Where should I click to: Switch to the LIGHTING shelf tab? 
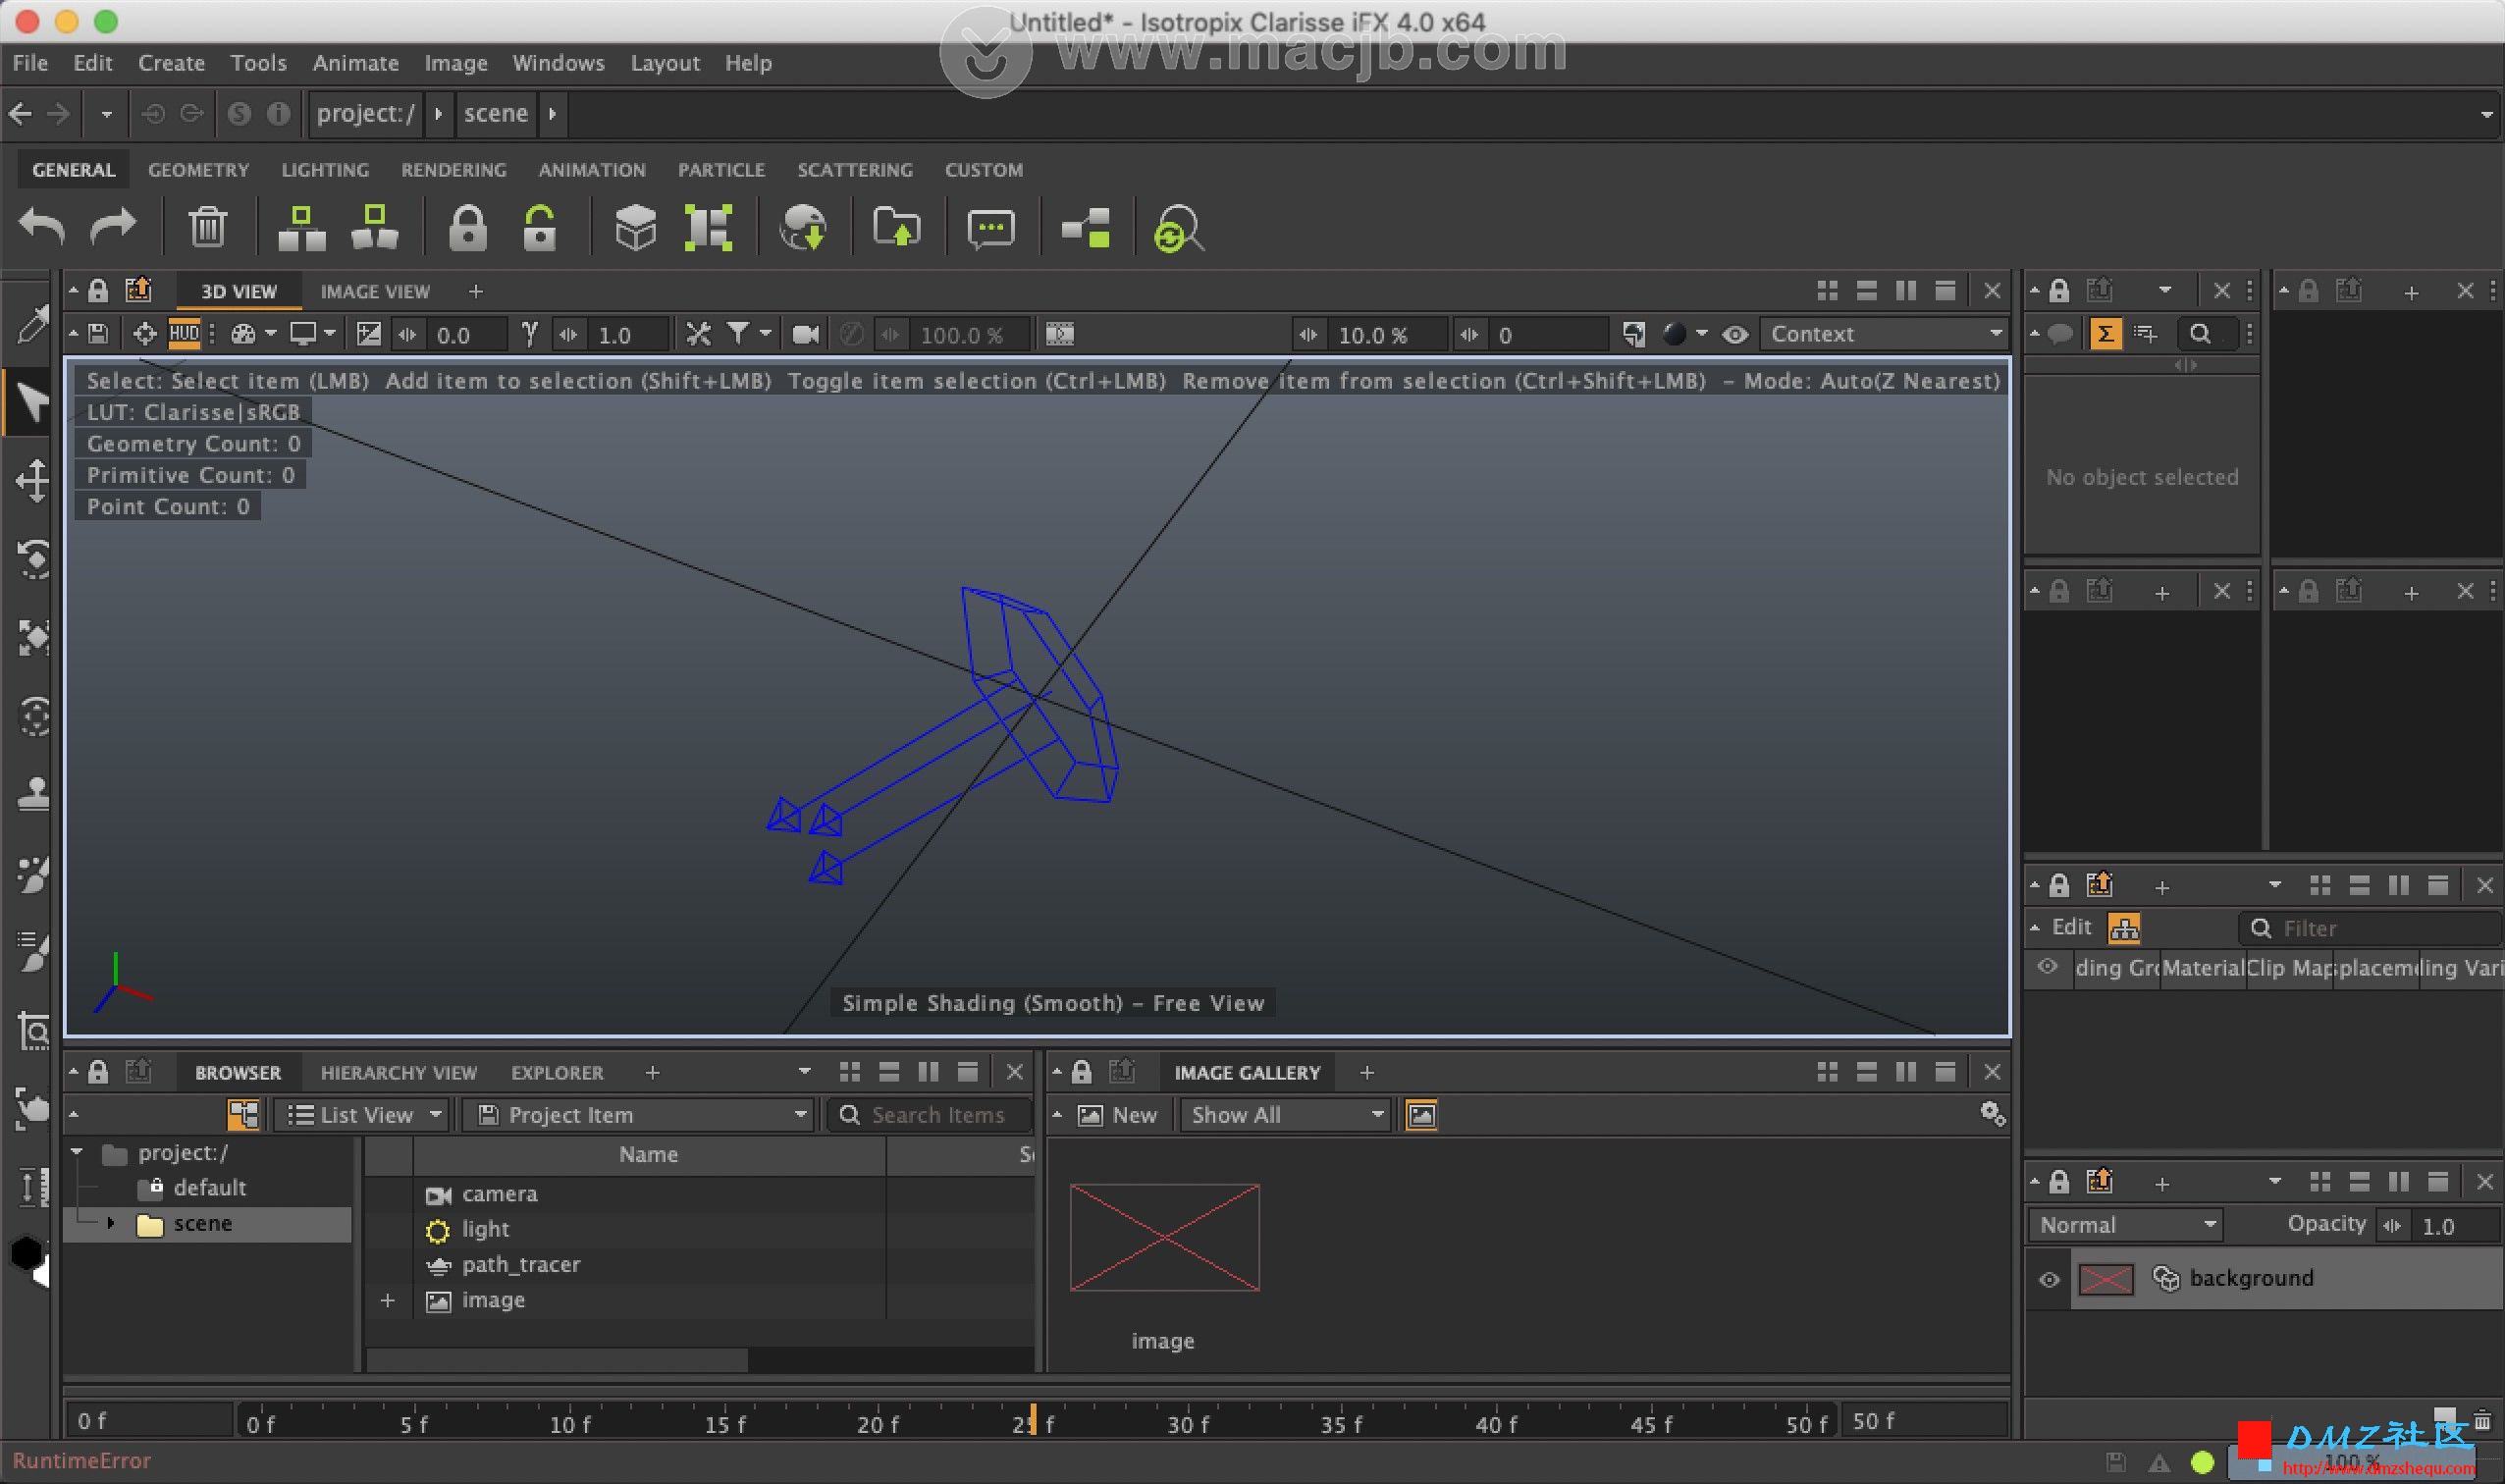325,170
